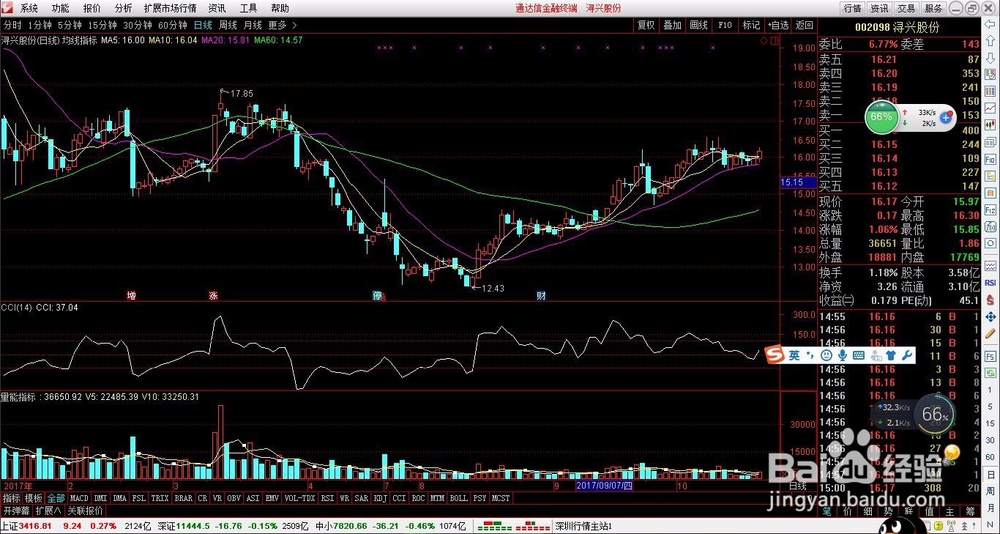1000x534 pixels.
Task: Expand the 更多 periods dropdown
Action: pos(282,26)
